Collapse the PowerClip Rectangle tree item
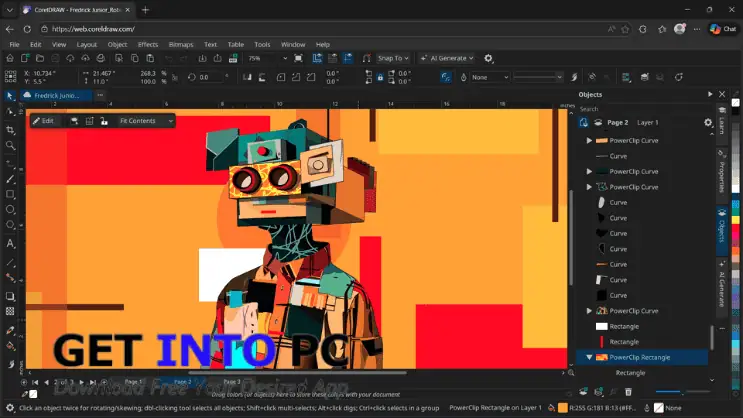Viewport: 743px width, 418px height. coord(589,357)
